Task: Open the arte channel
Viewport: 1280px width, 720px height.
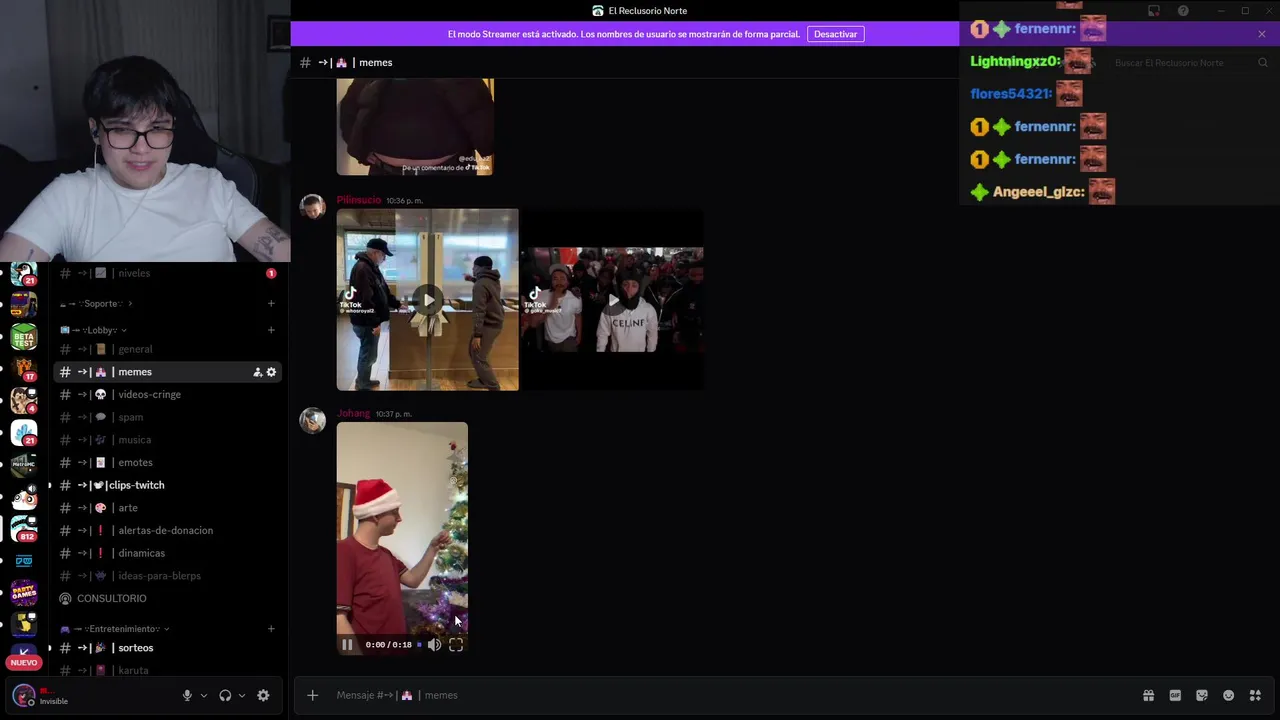Action: (167, 508)
